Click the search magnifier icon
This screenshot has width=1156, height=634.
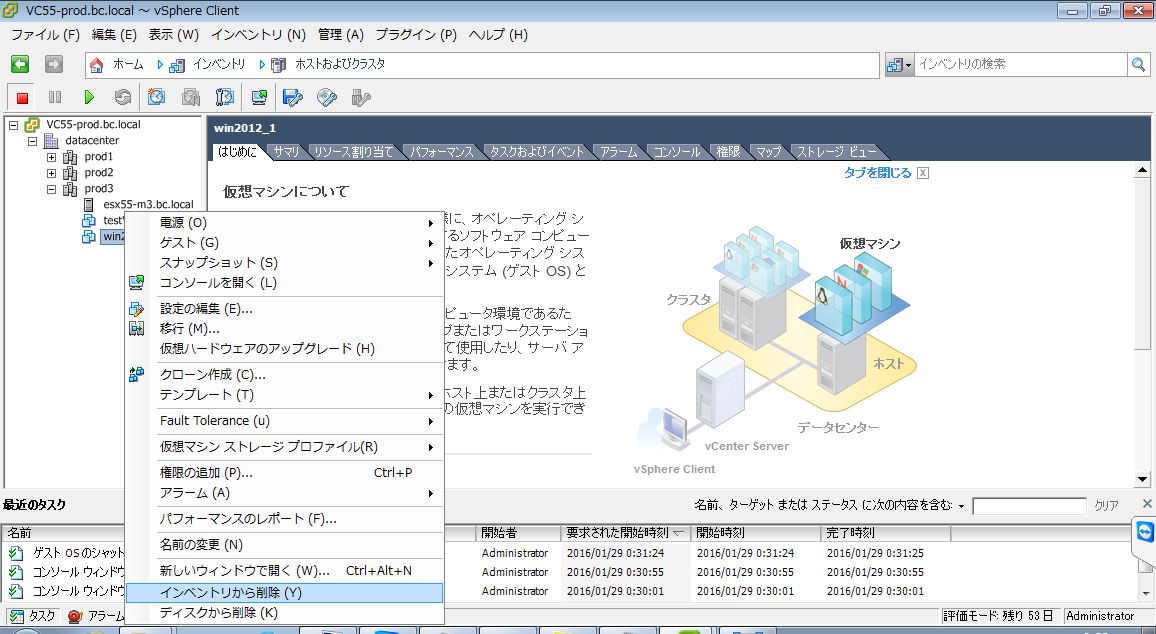click(x=1138, y=65)
